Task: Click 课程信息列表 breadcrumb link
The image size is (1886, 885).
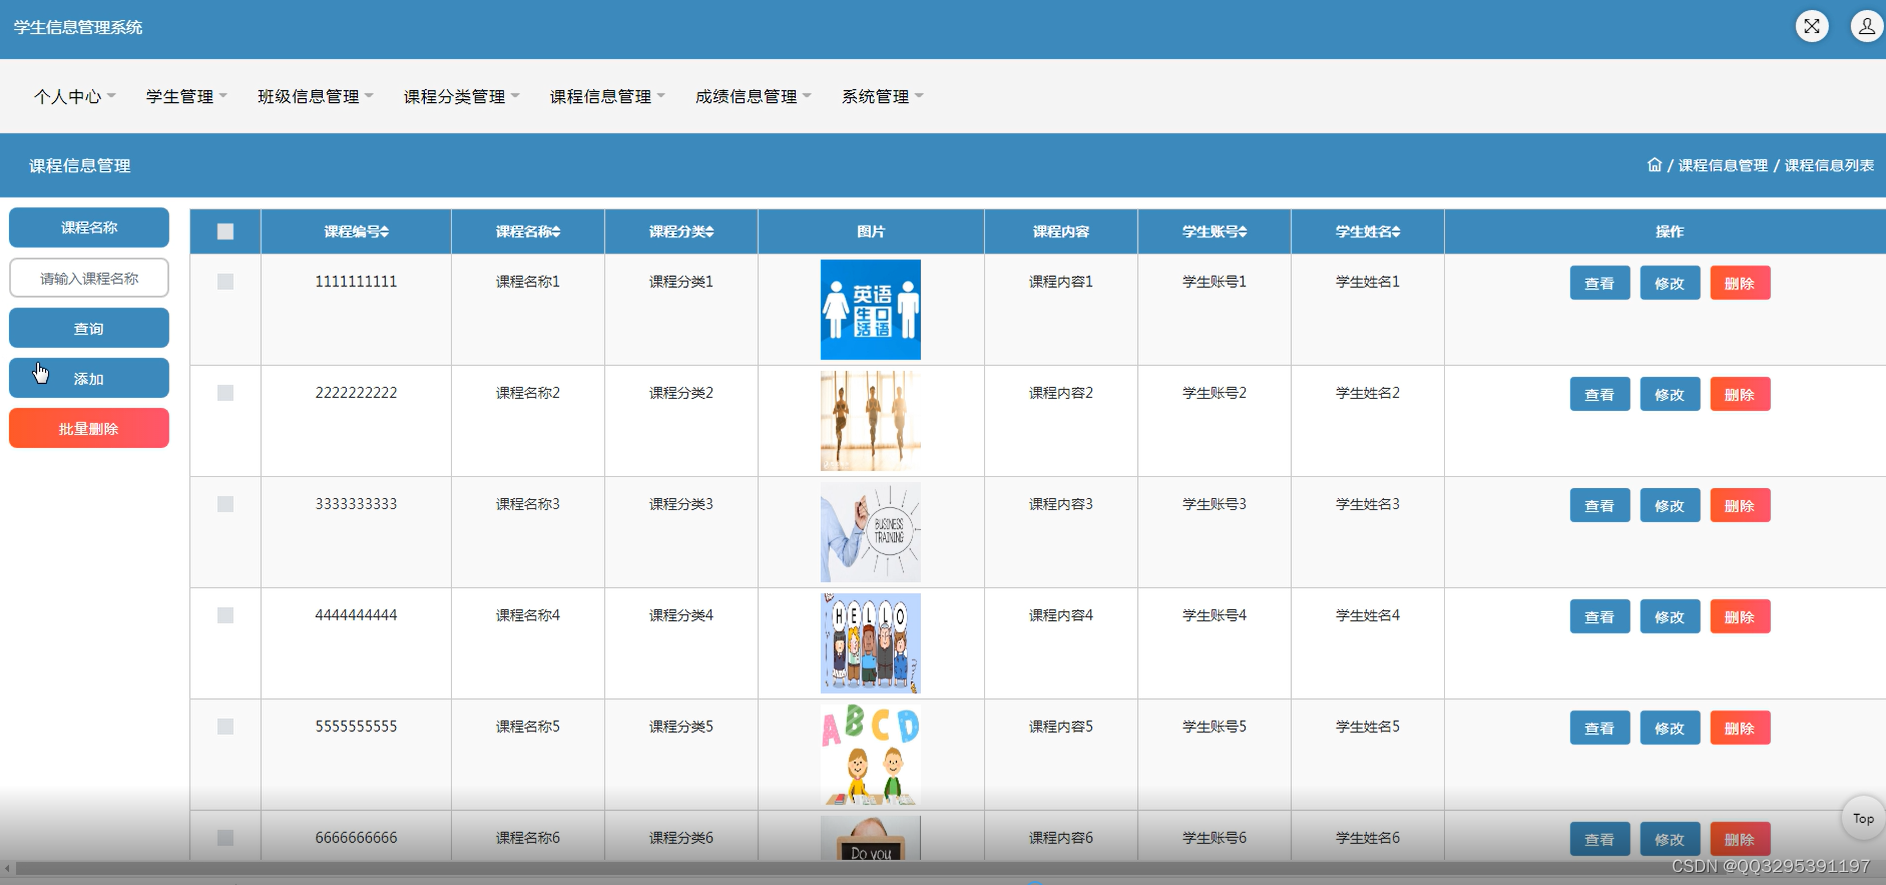Action: pos(1829,165)
